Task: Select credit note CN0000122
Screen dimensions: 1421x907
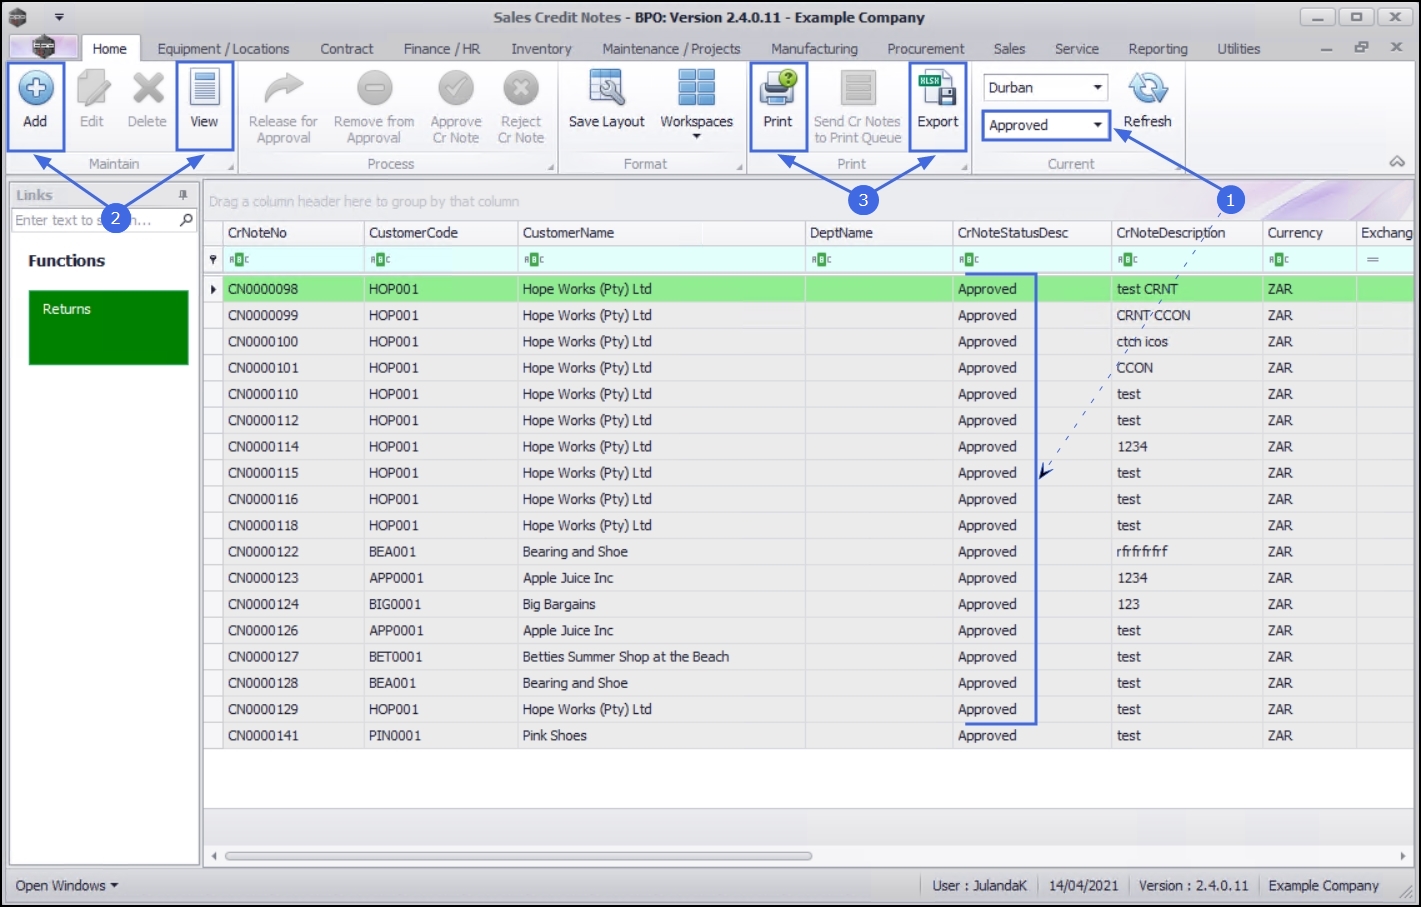Action: 263,552
